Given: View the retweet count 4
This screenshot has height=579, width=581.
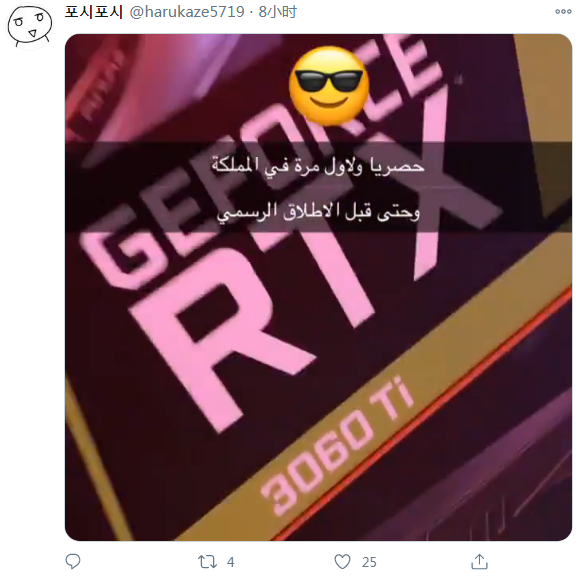Looking at the screenshot, I should pos(231,562).
